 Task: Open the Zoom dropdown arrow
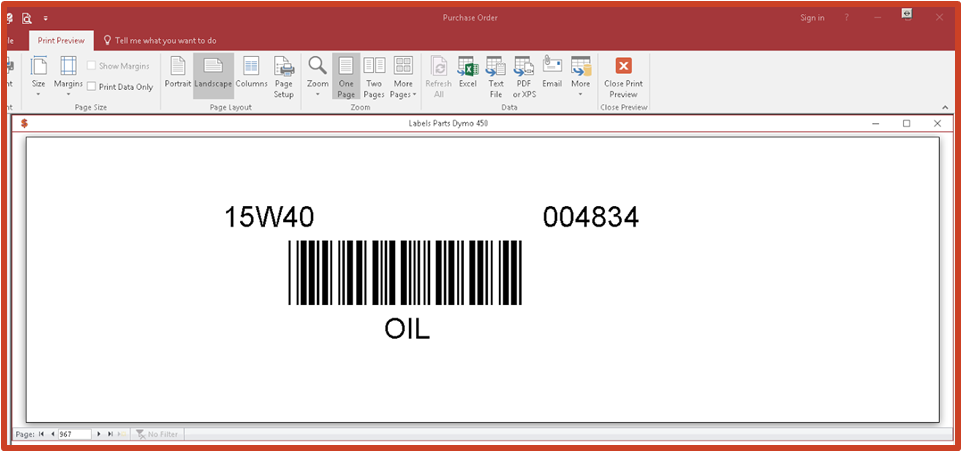(318, 94)
